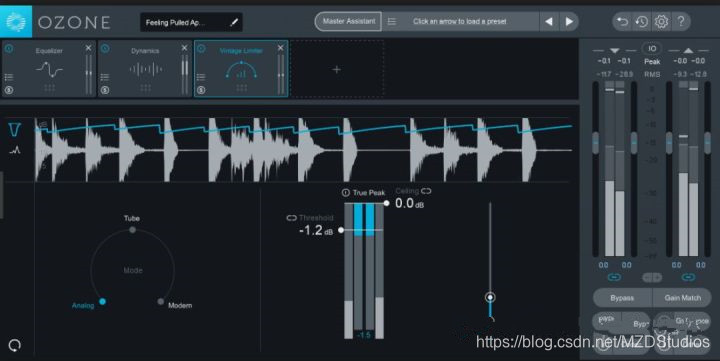Click the character slider knob right of meter
The image size is (720, 361).
[x=490, y=298]
